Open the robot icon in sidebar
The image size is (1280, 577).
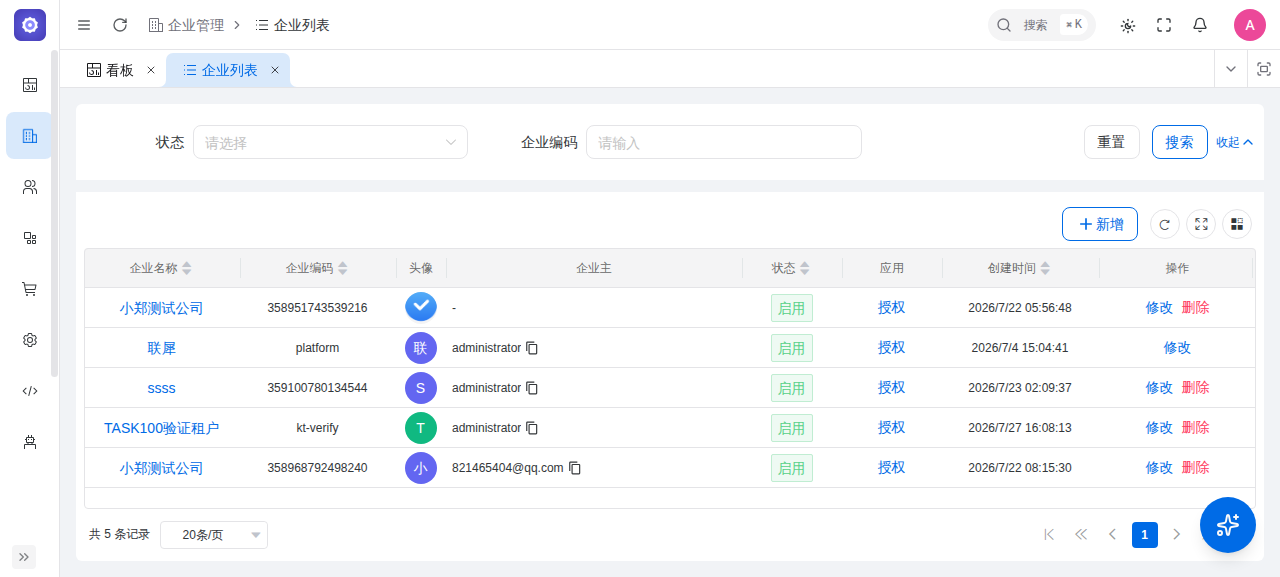tap(30, 442)
